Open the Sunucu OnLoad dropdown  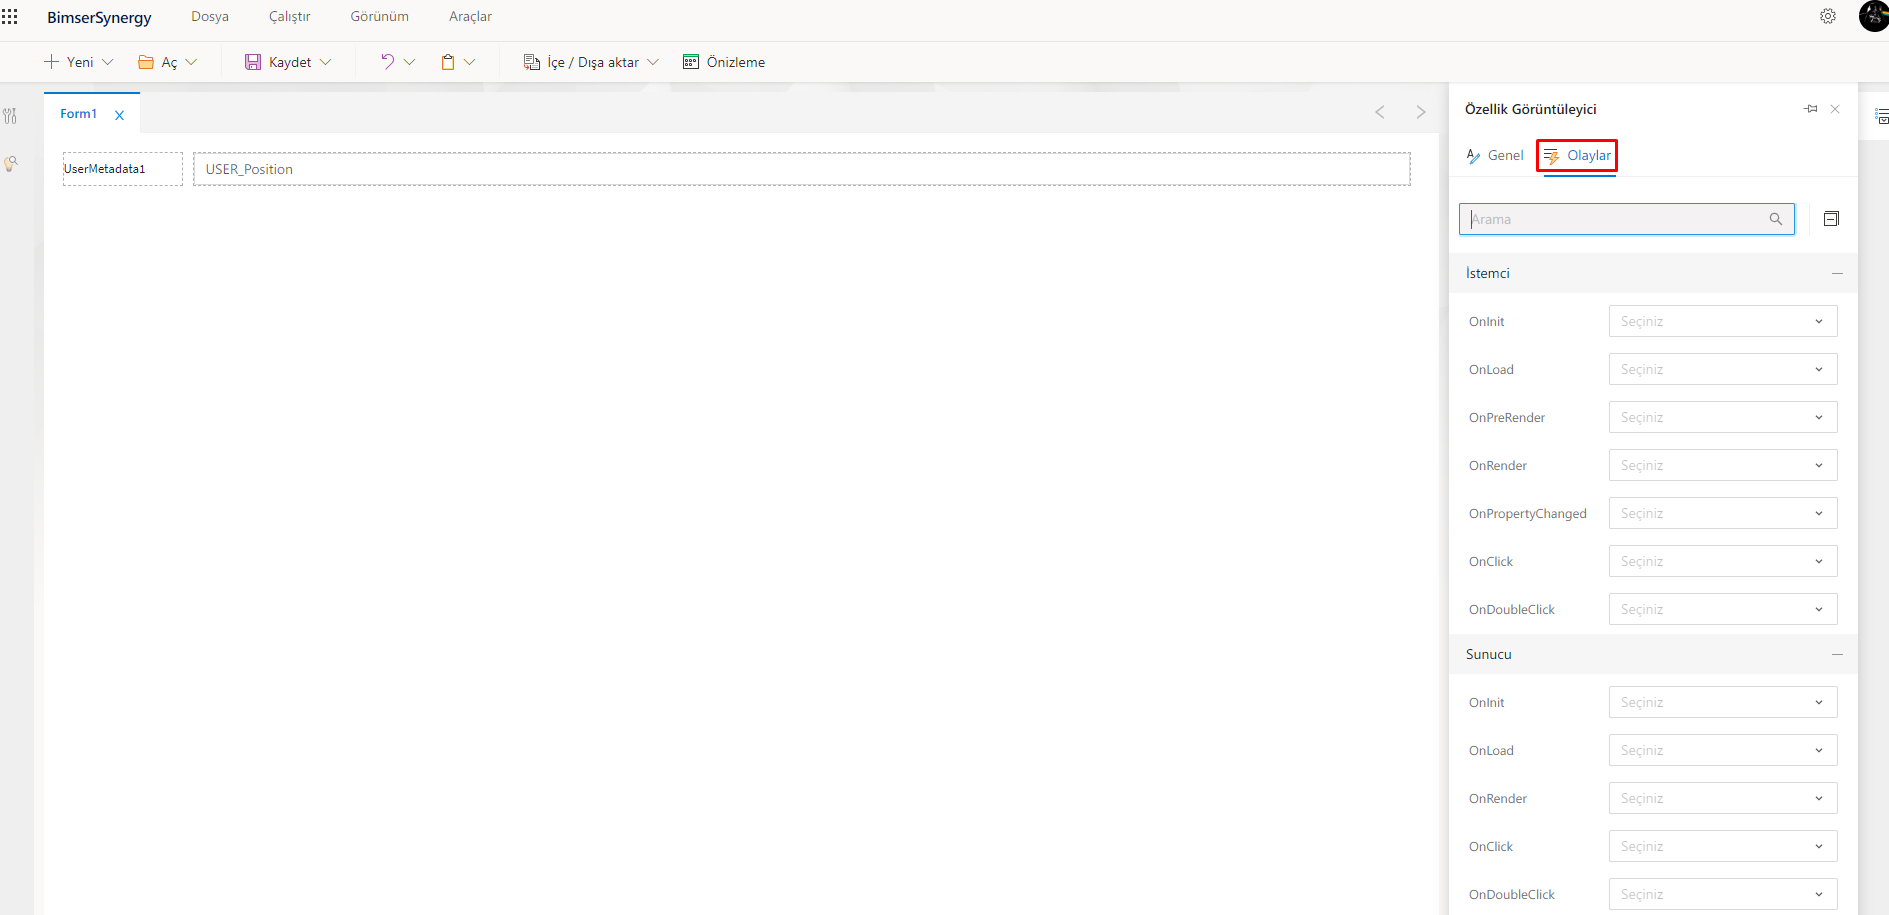click(1723, 750)
